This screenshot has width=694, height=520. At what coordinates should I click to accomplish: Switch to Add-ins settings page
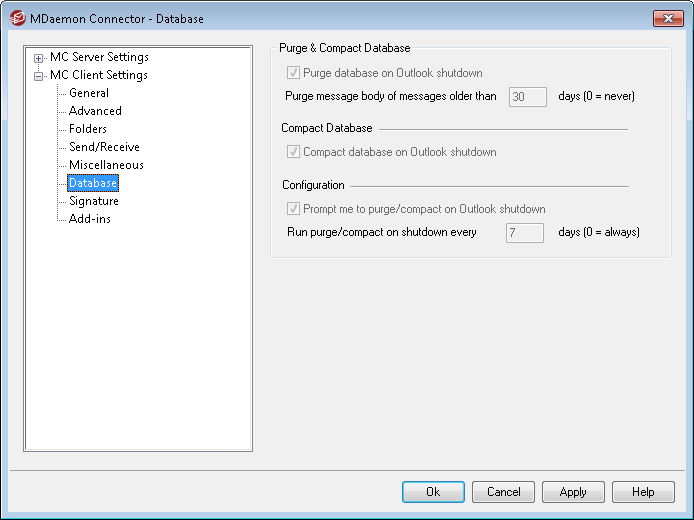[x=90, y=219]
